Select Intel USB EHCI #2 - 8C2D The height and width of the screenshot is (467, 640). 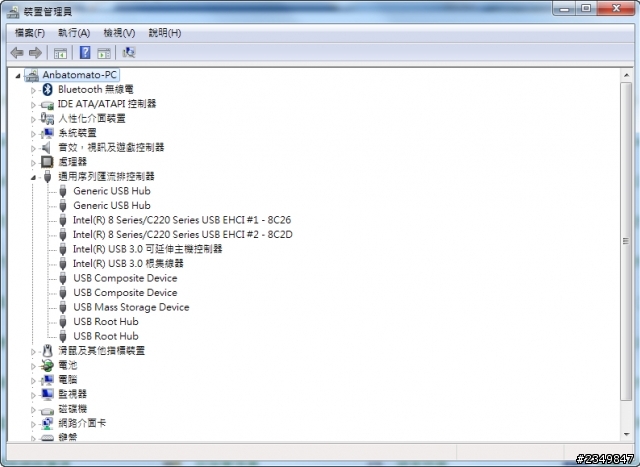[182, 235]
